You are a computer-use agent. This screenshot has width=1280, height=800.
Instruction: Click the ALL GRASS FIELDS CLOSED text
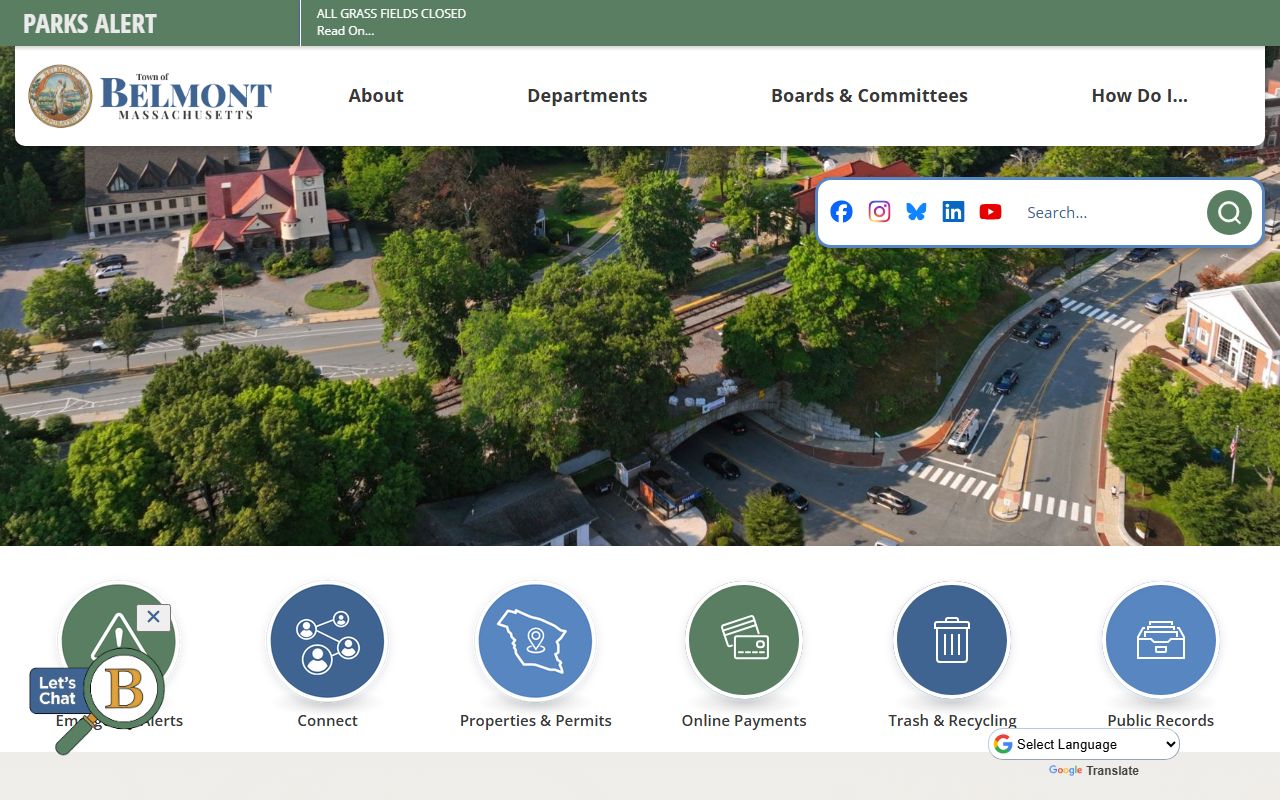[391, 14]
